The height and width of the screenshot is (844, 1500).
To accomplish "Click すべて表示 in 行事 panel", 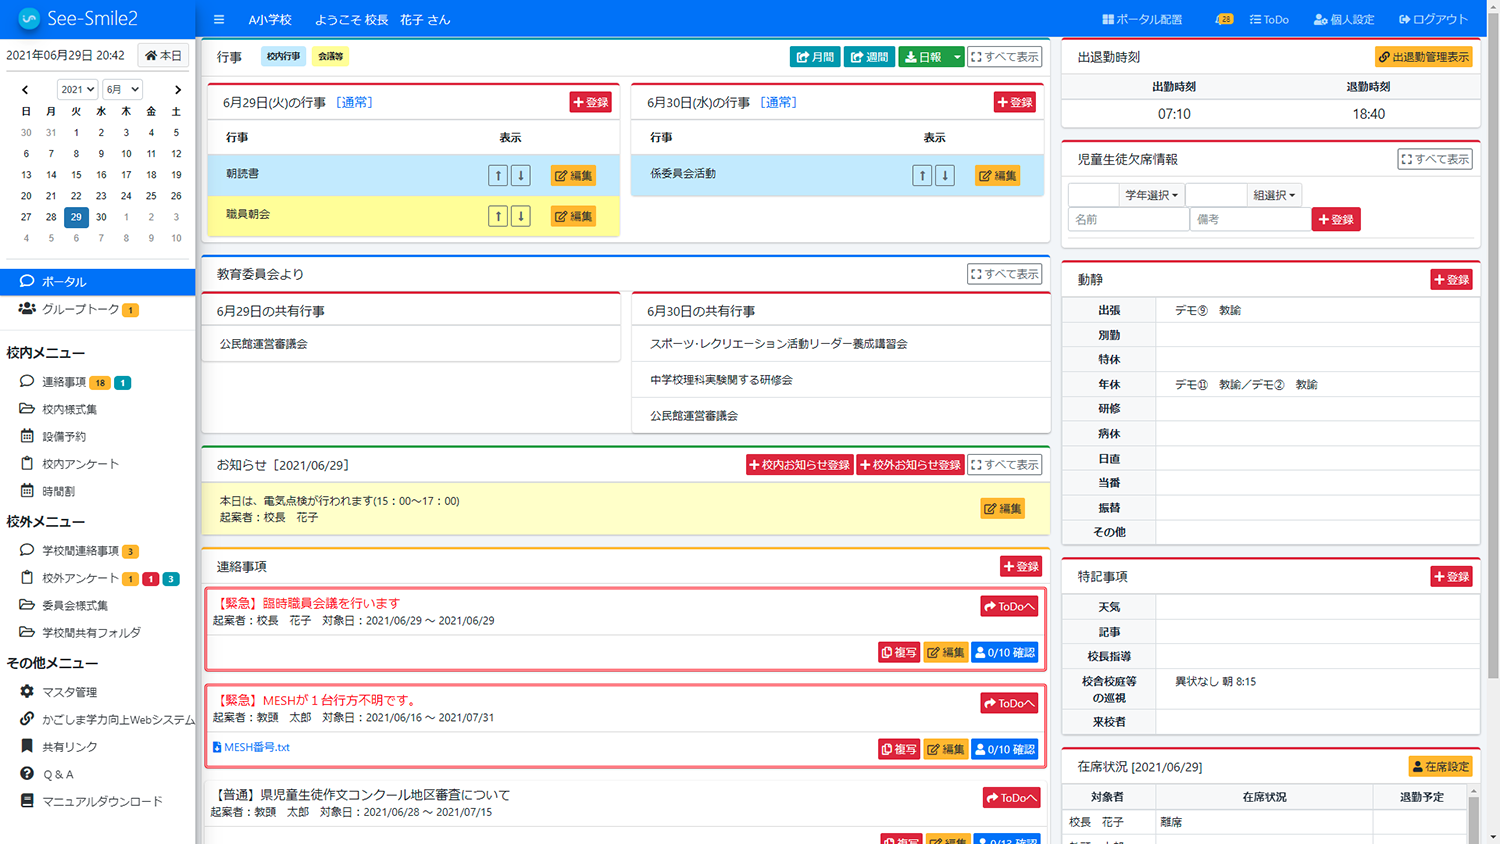I will tap(1005, 57).
